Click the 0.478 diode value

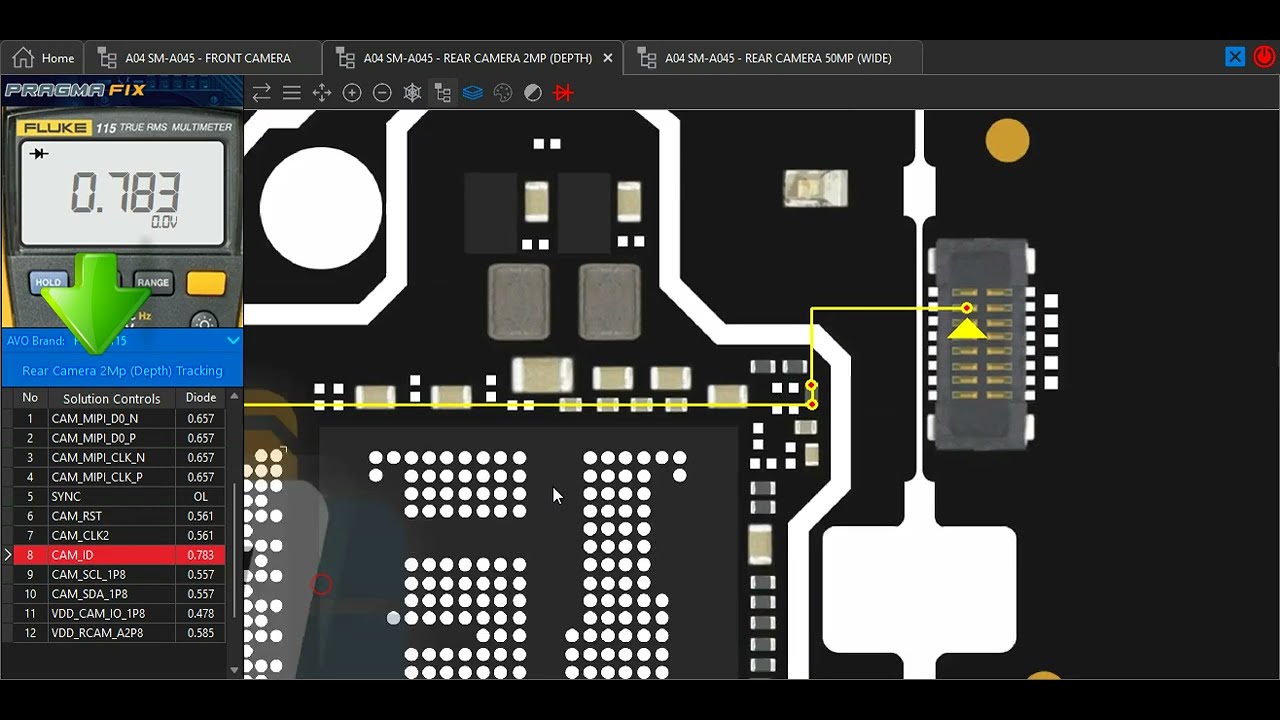point(201,614)
